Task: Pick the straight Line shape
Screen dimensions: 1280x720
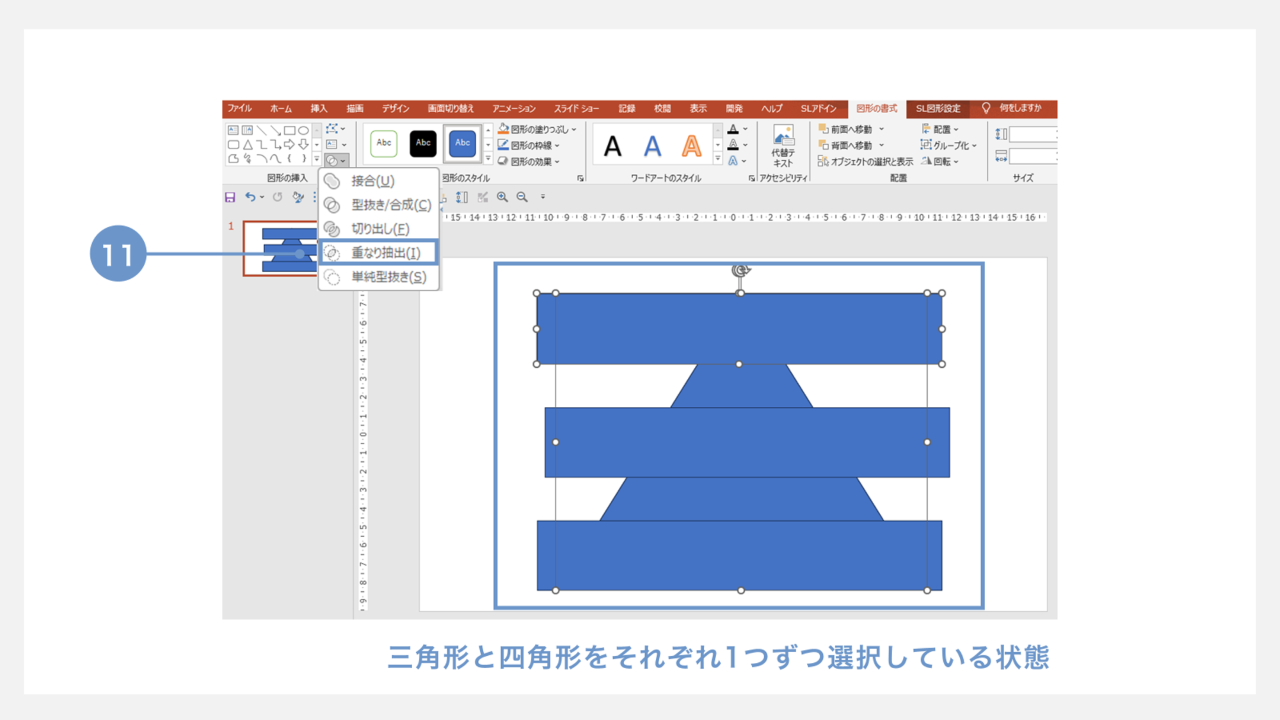Action: [x=261, y=130]
